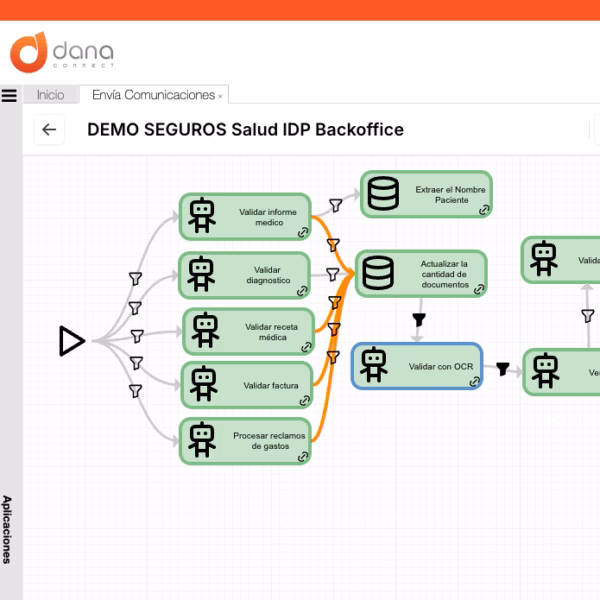Click filter on orange edge from Validar informe
Image resolution: width=600 pixels, height=600 pixels.
point(333,245)
